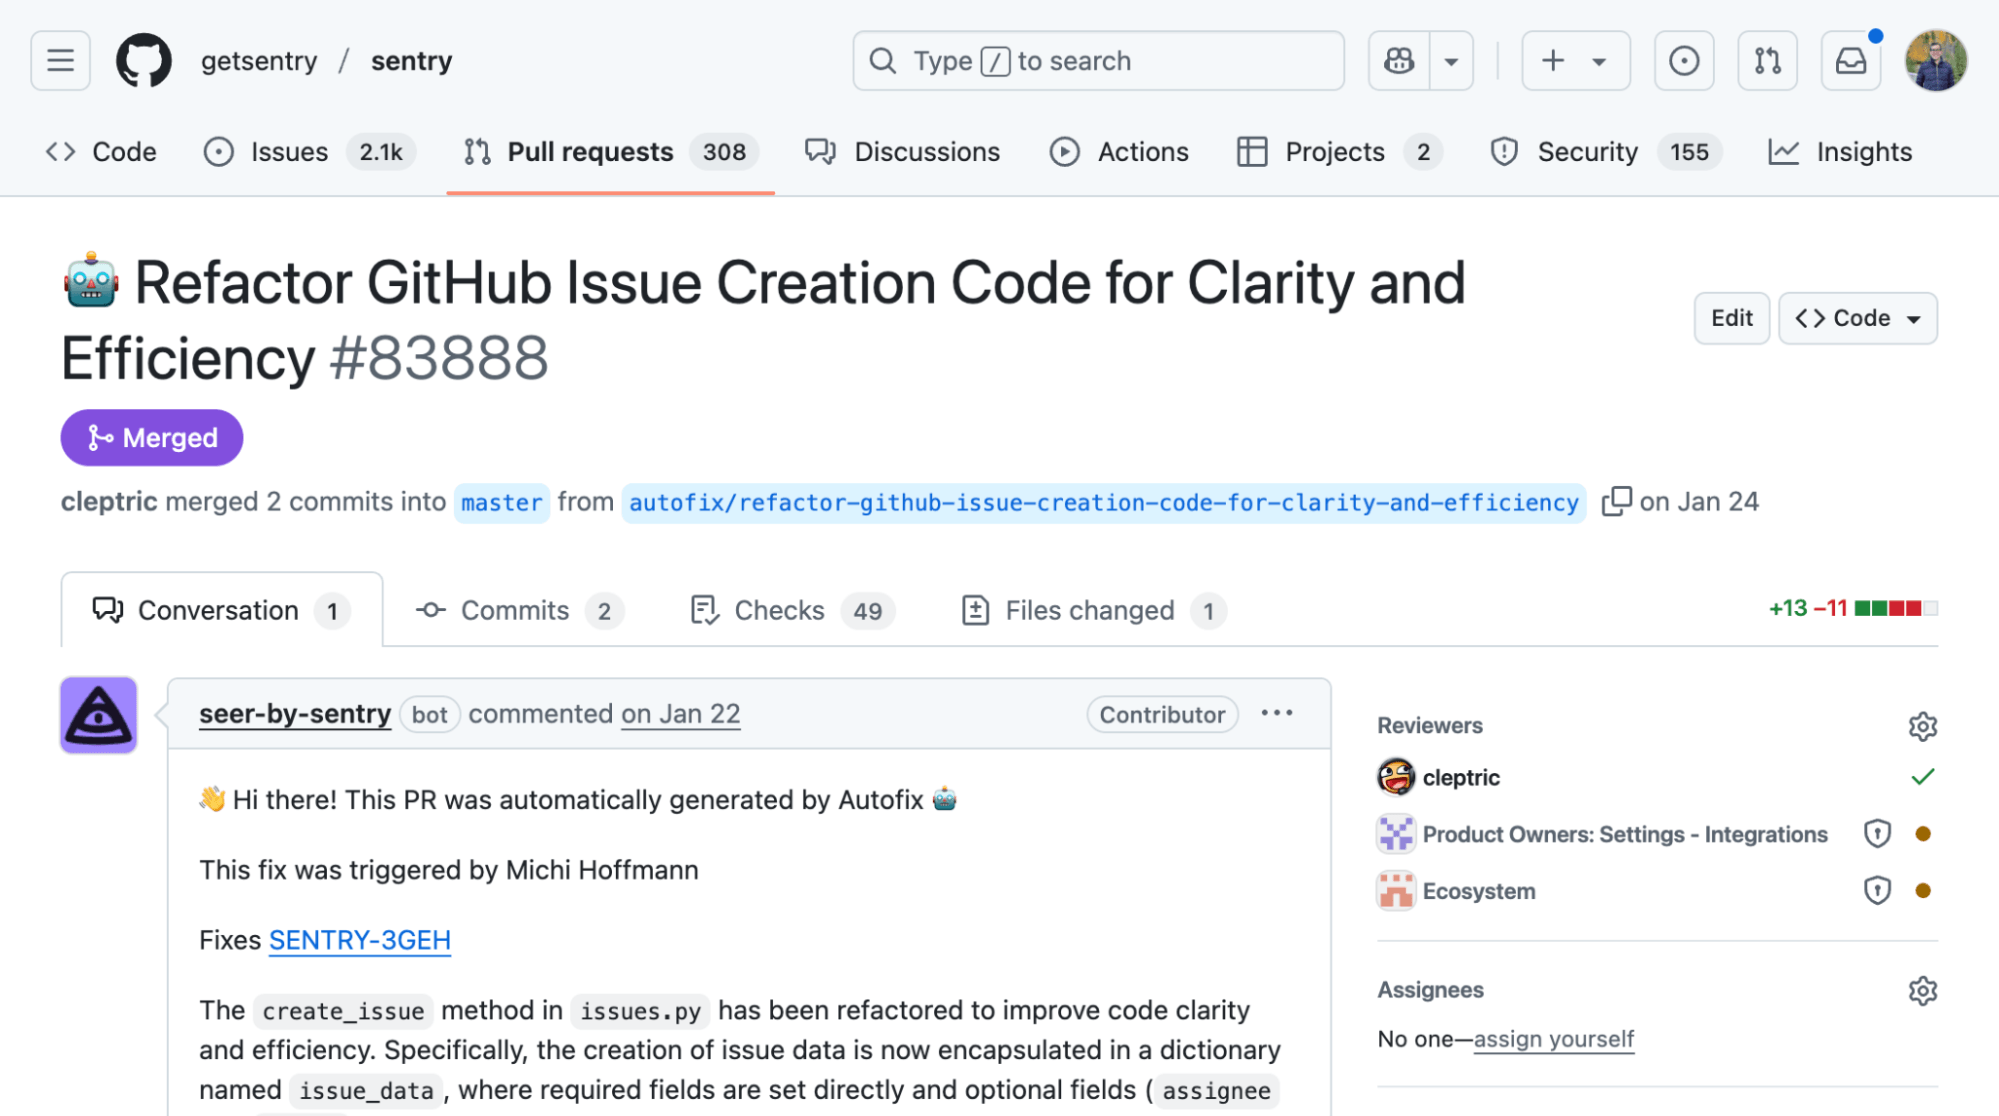
Task: Expand the Code button dropdown
Action: 1911,318
